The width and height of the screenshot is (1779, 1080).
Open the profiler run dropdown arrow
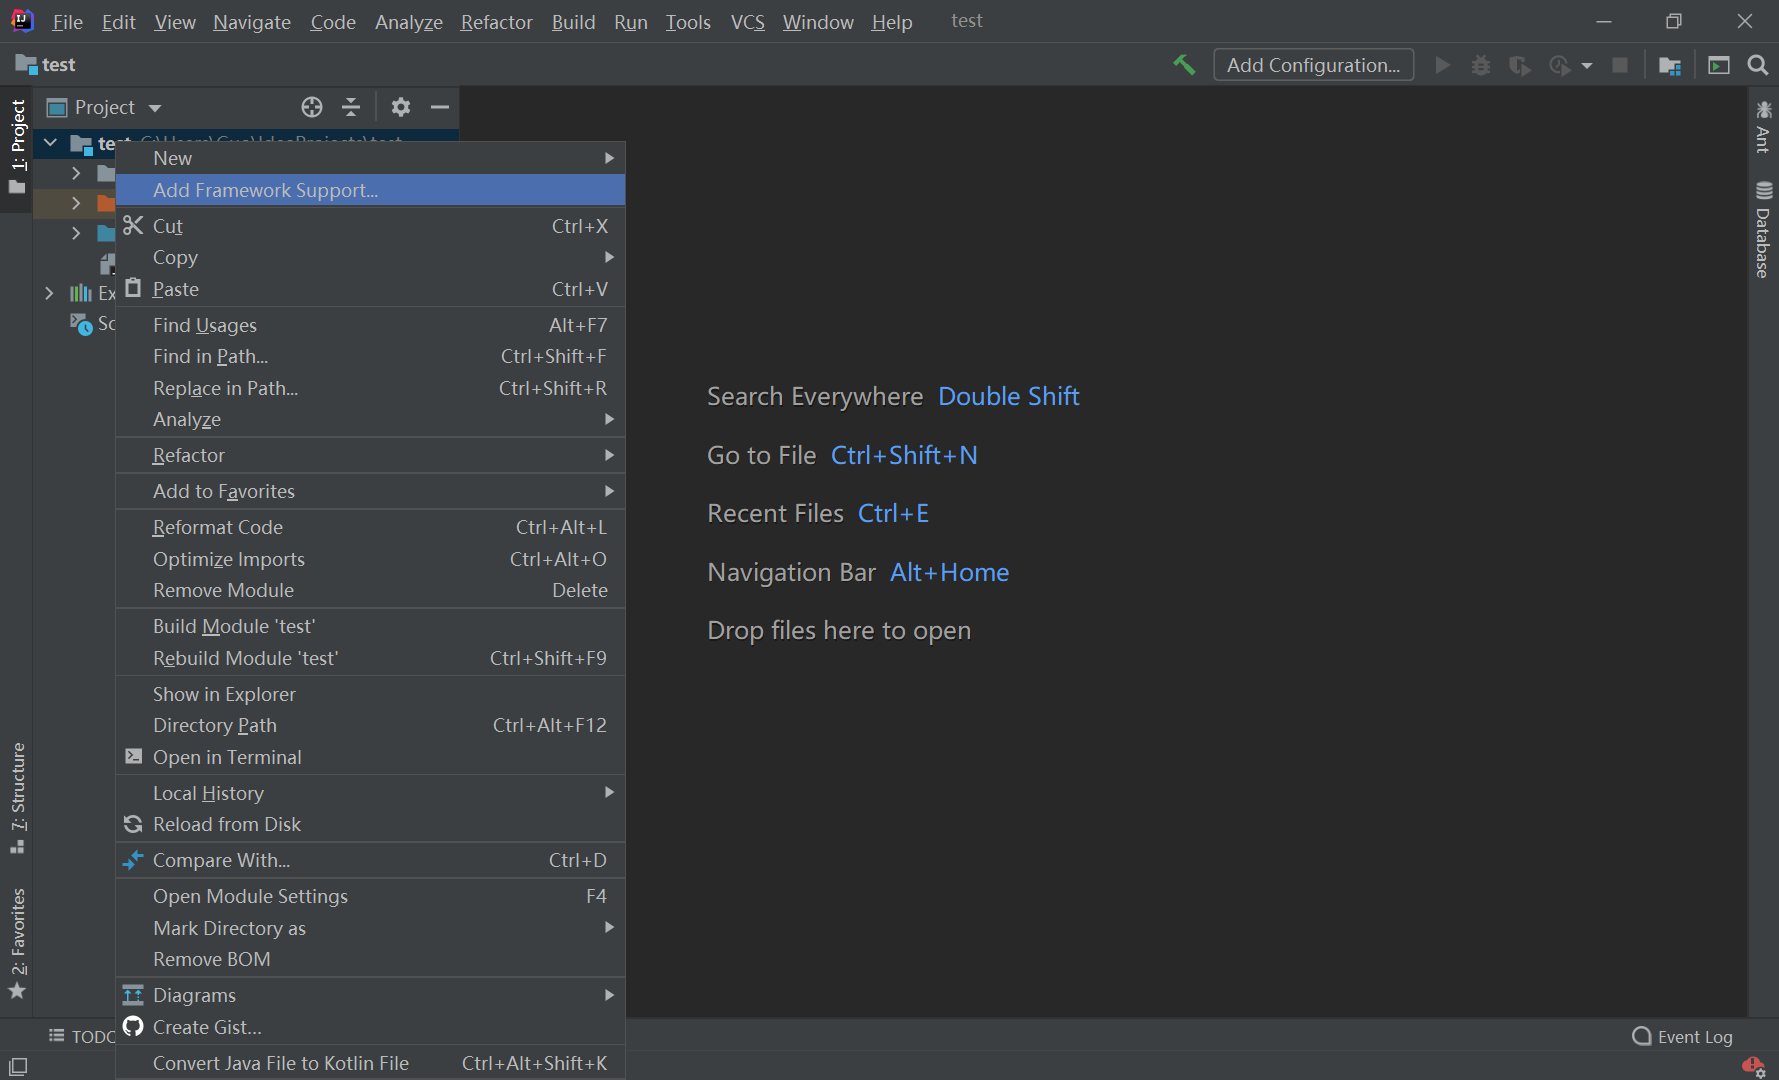[x=1587, y=65]
